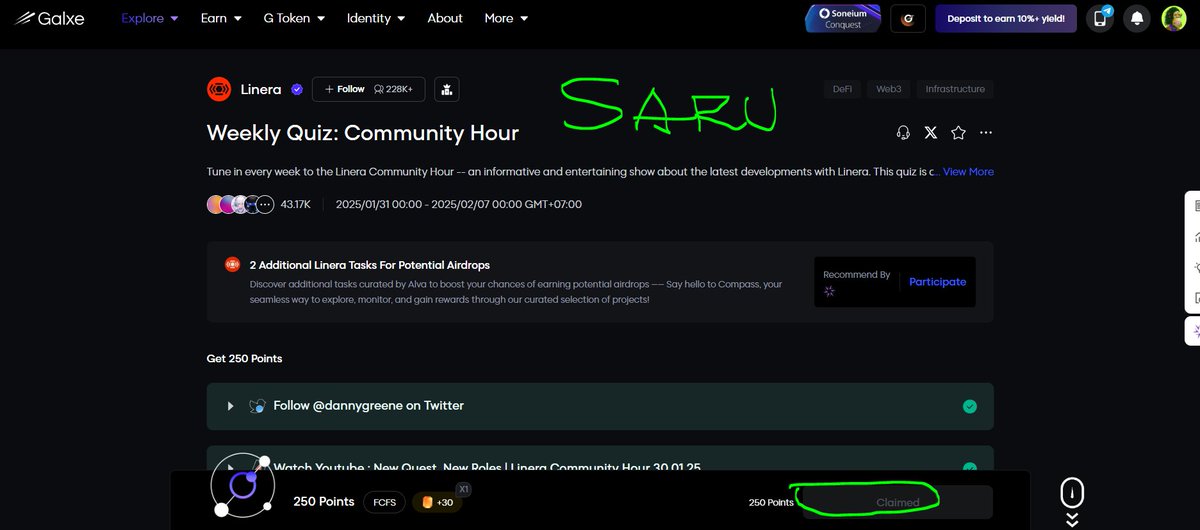Open the G Token dropdown menu
The height and width of the screenshot is (530, 1200).
coord(295,18)
